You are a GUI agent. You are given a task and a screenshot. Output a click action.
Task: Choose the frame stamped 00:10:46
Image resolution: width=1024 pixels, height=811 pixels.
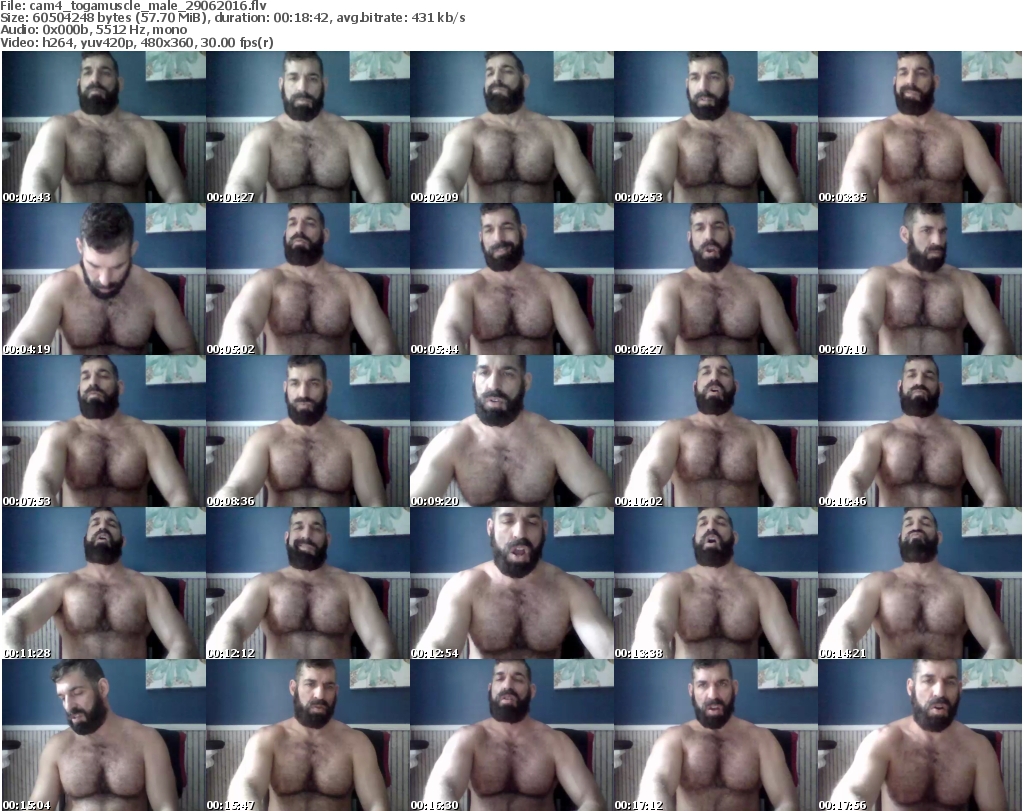pyautogui.click(x=920, y=431)
